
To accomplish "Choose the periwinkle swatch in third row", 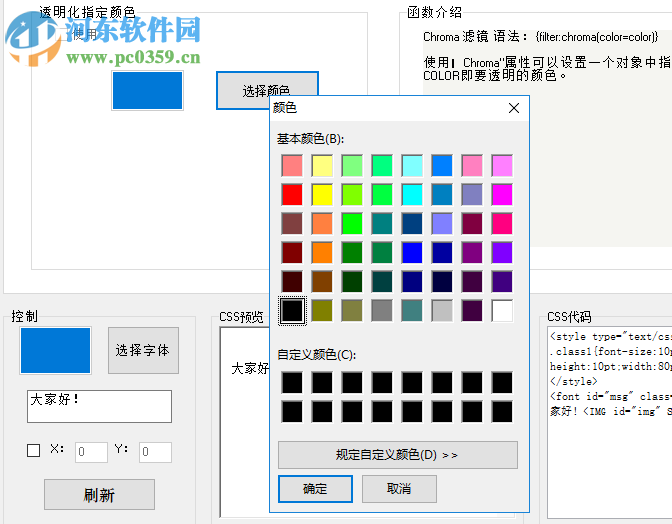I will [442, 224].
